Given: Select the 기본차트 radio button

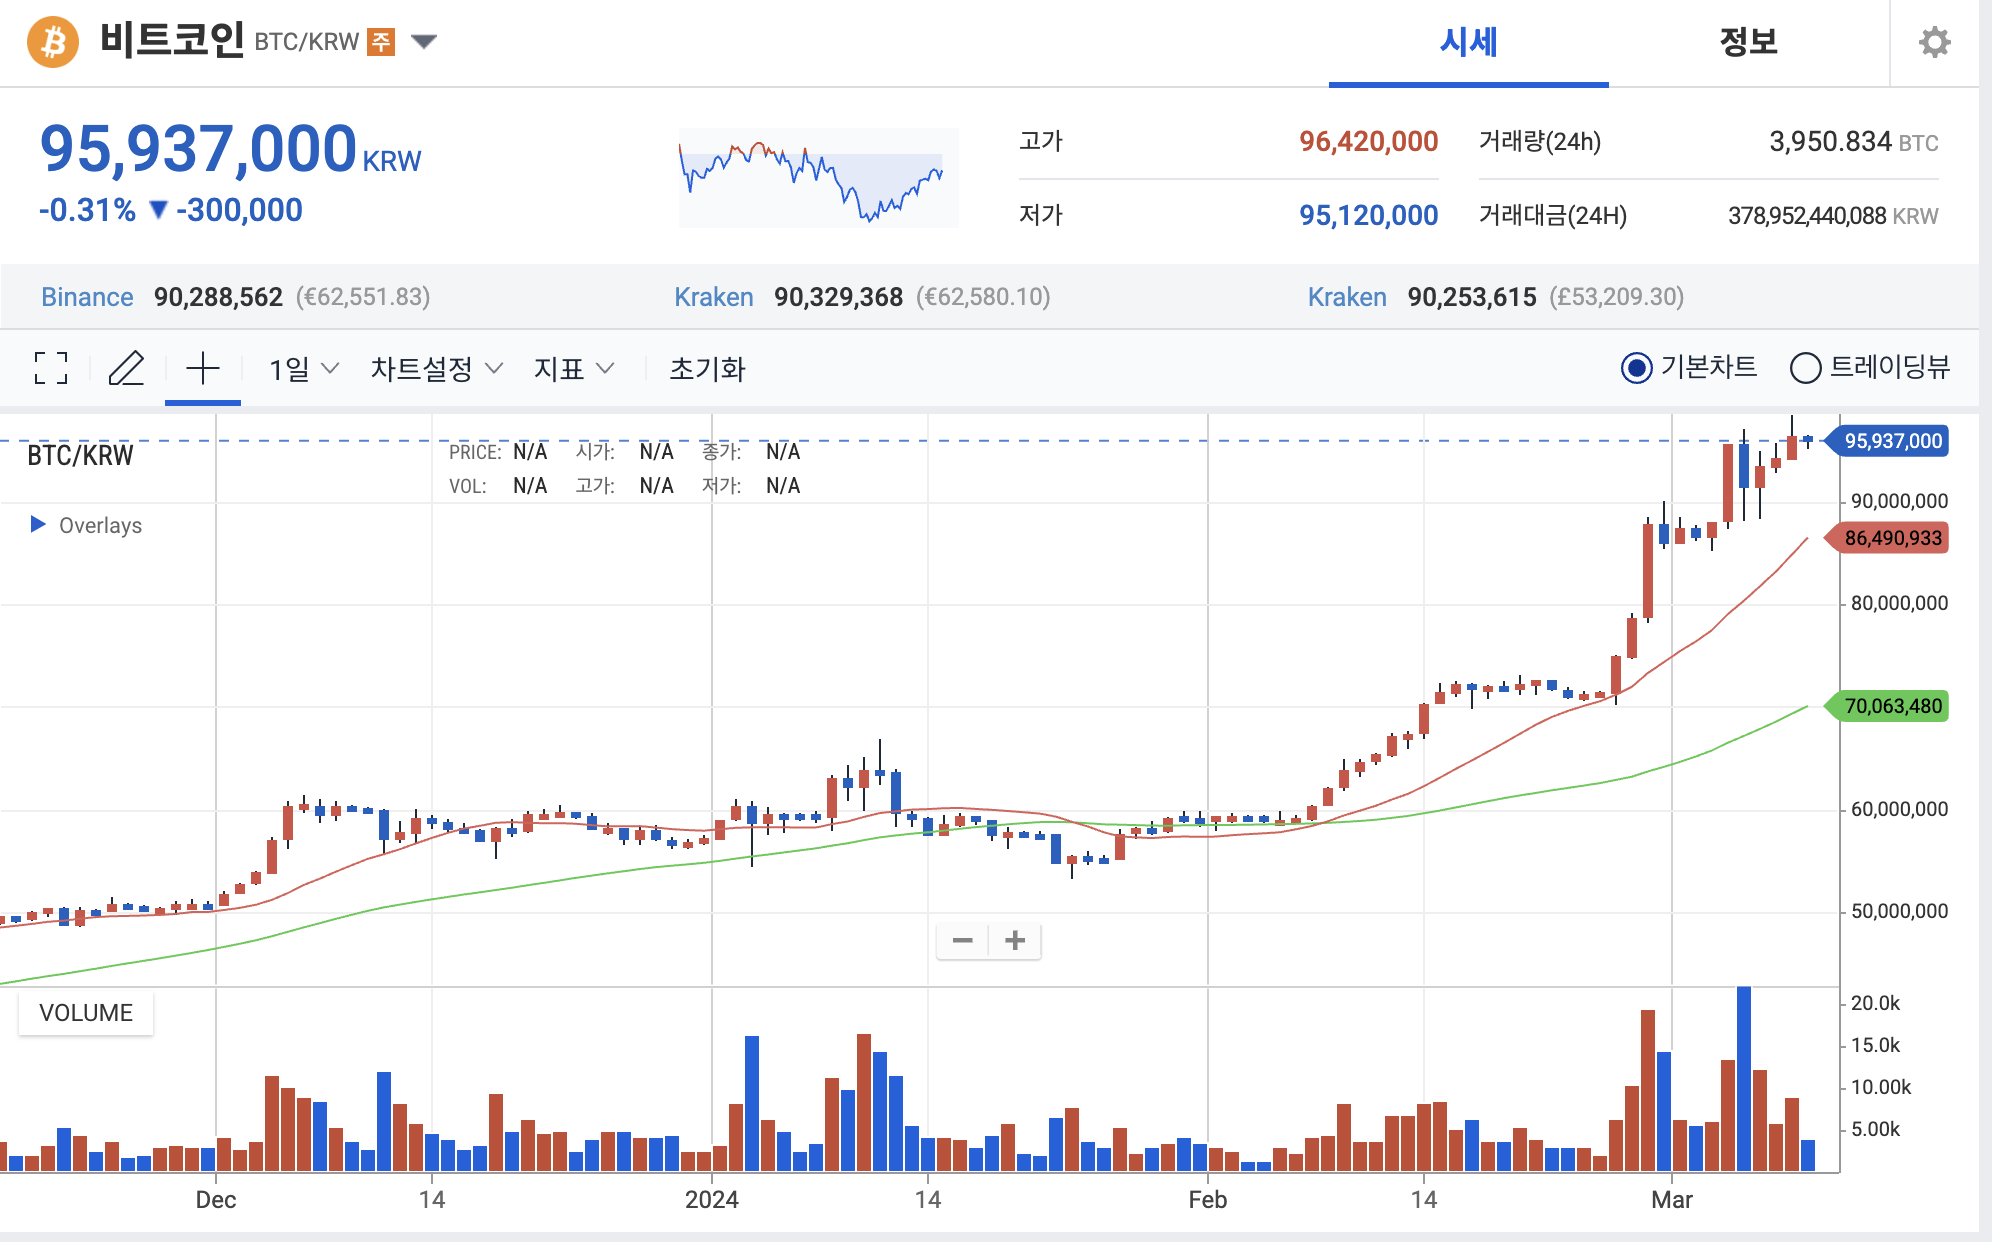Looking at the screenshot, I should 1637,368.
